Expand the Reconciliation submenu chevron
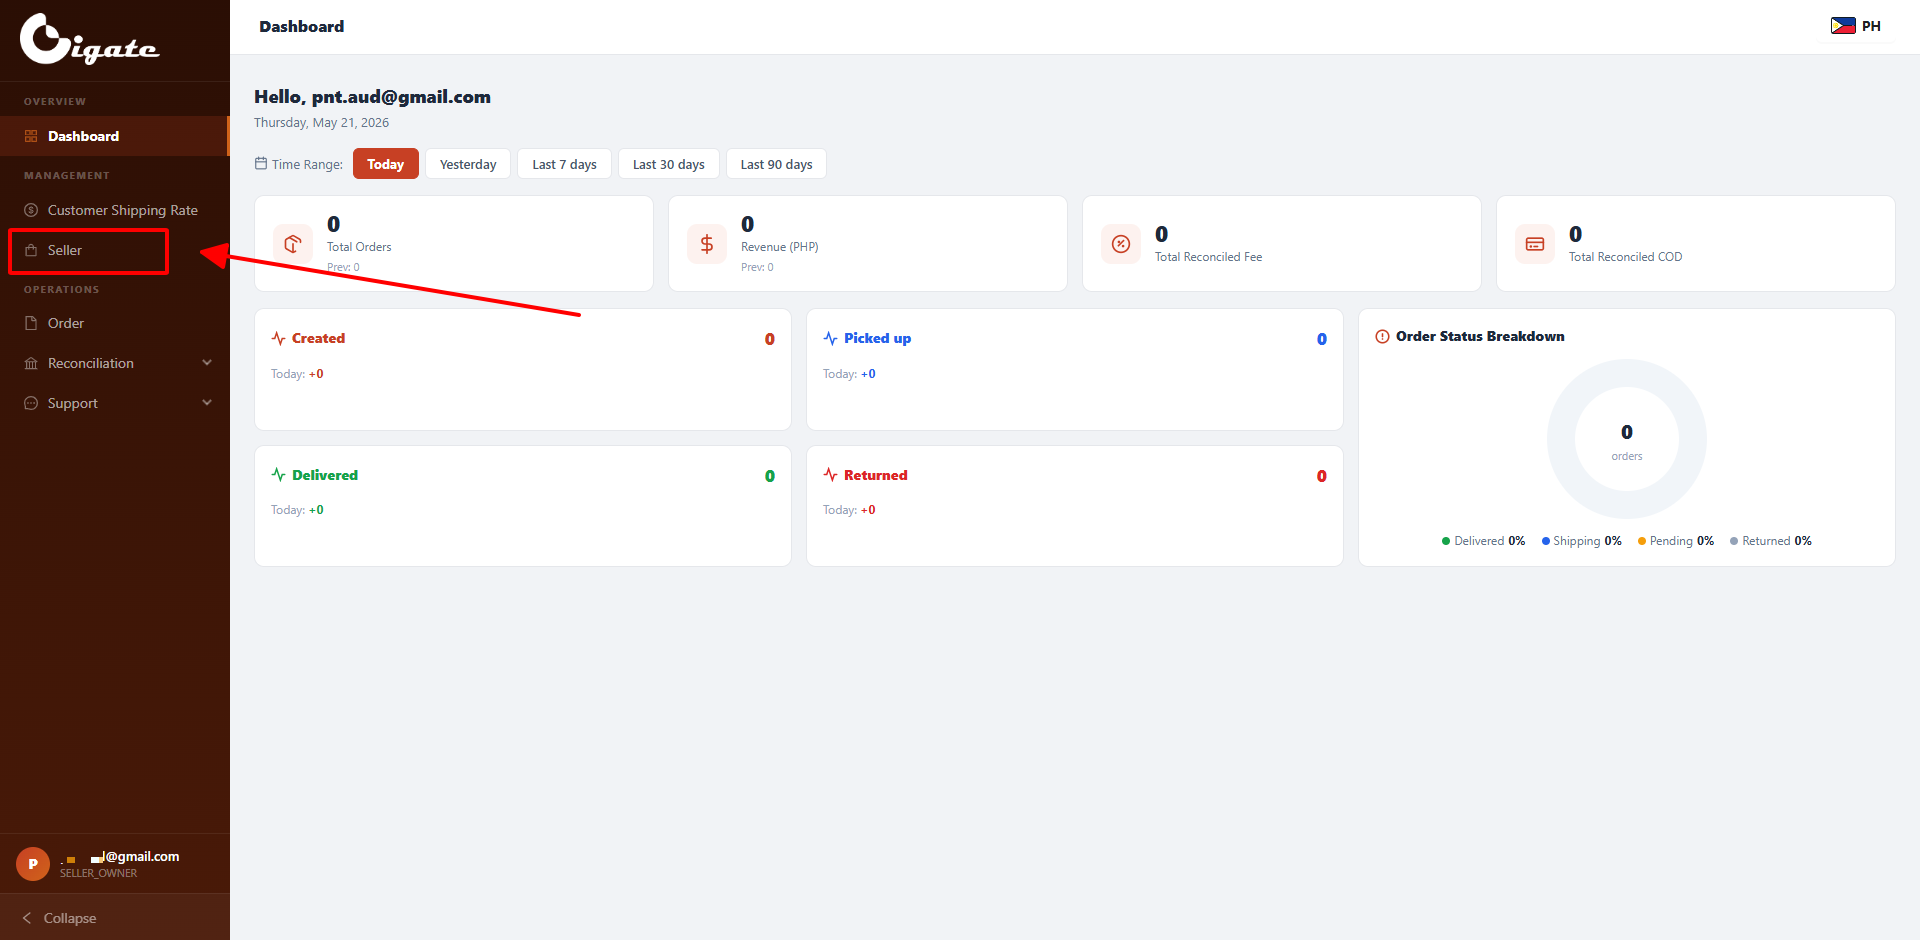1920x940 pixels. tap(207, 363)
